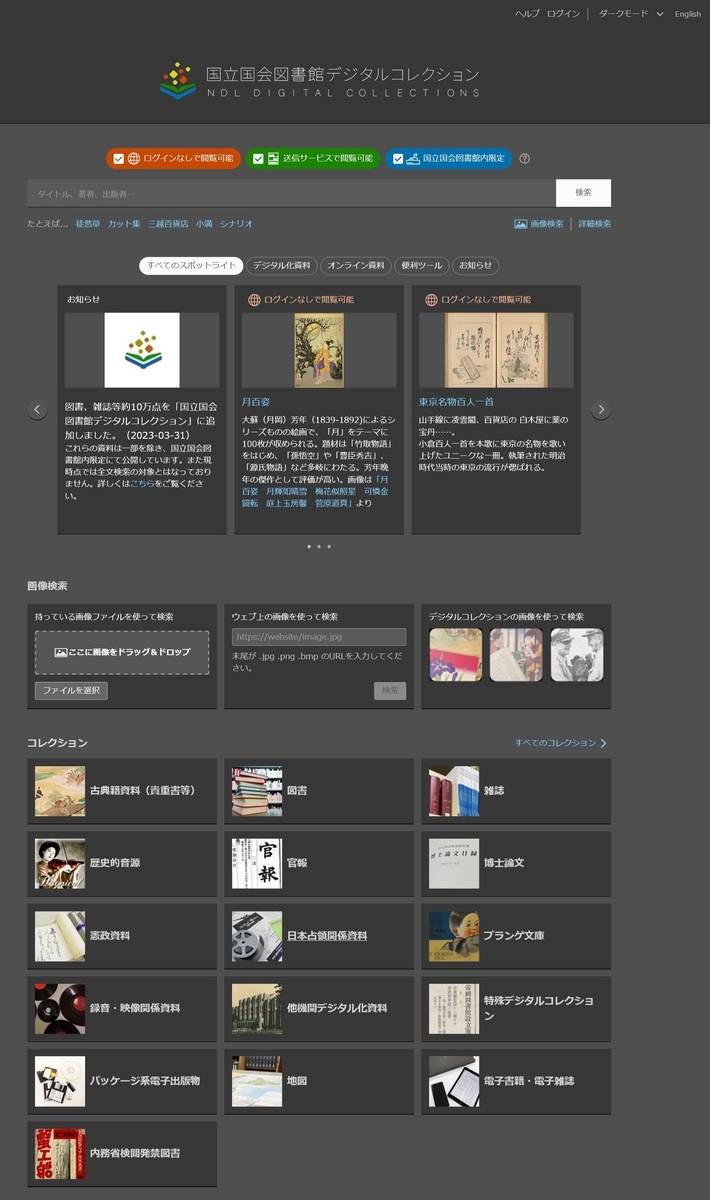Screen dimensions: 710x1200
Task: Select すべてのスポットライト tab
Action: click(x=191, y=266)
